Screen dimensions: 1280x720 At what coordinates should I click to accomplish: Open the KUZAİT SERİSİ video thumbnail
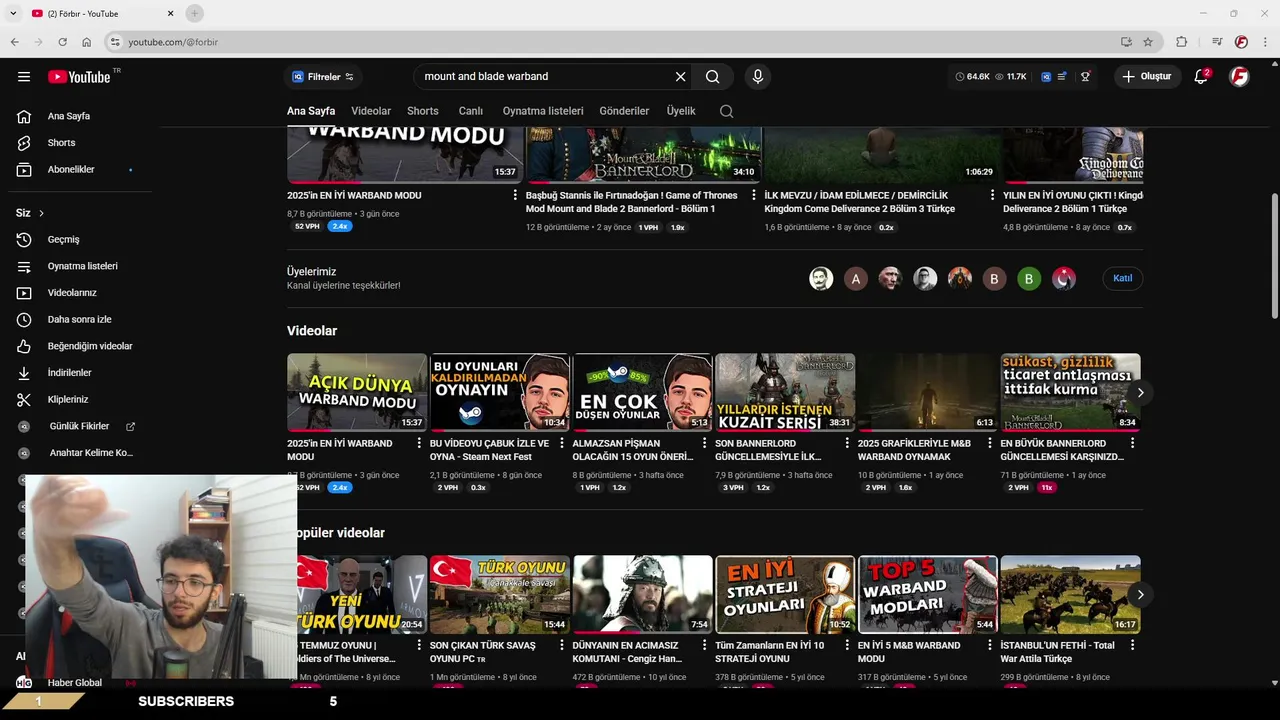(x=785, y=392)
